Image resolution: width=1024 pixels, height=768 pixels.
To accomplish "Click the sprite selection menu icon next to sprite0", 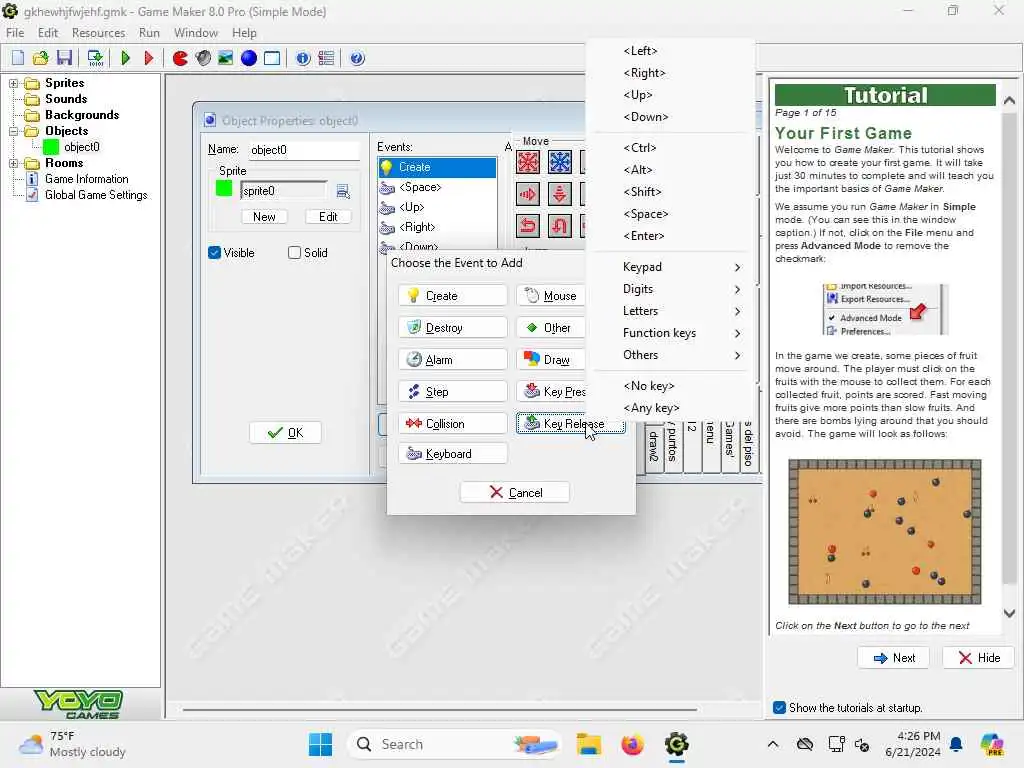I will 343,191.
